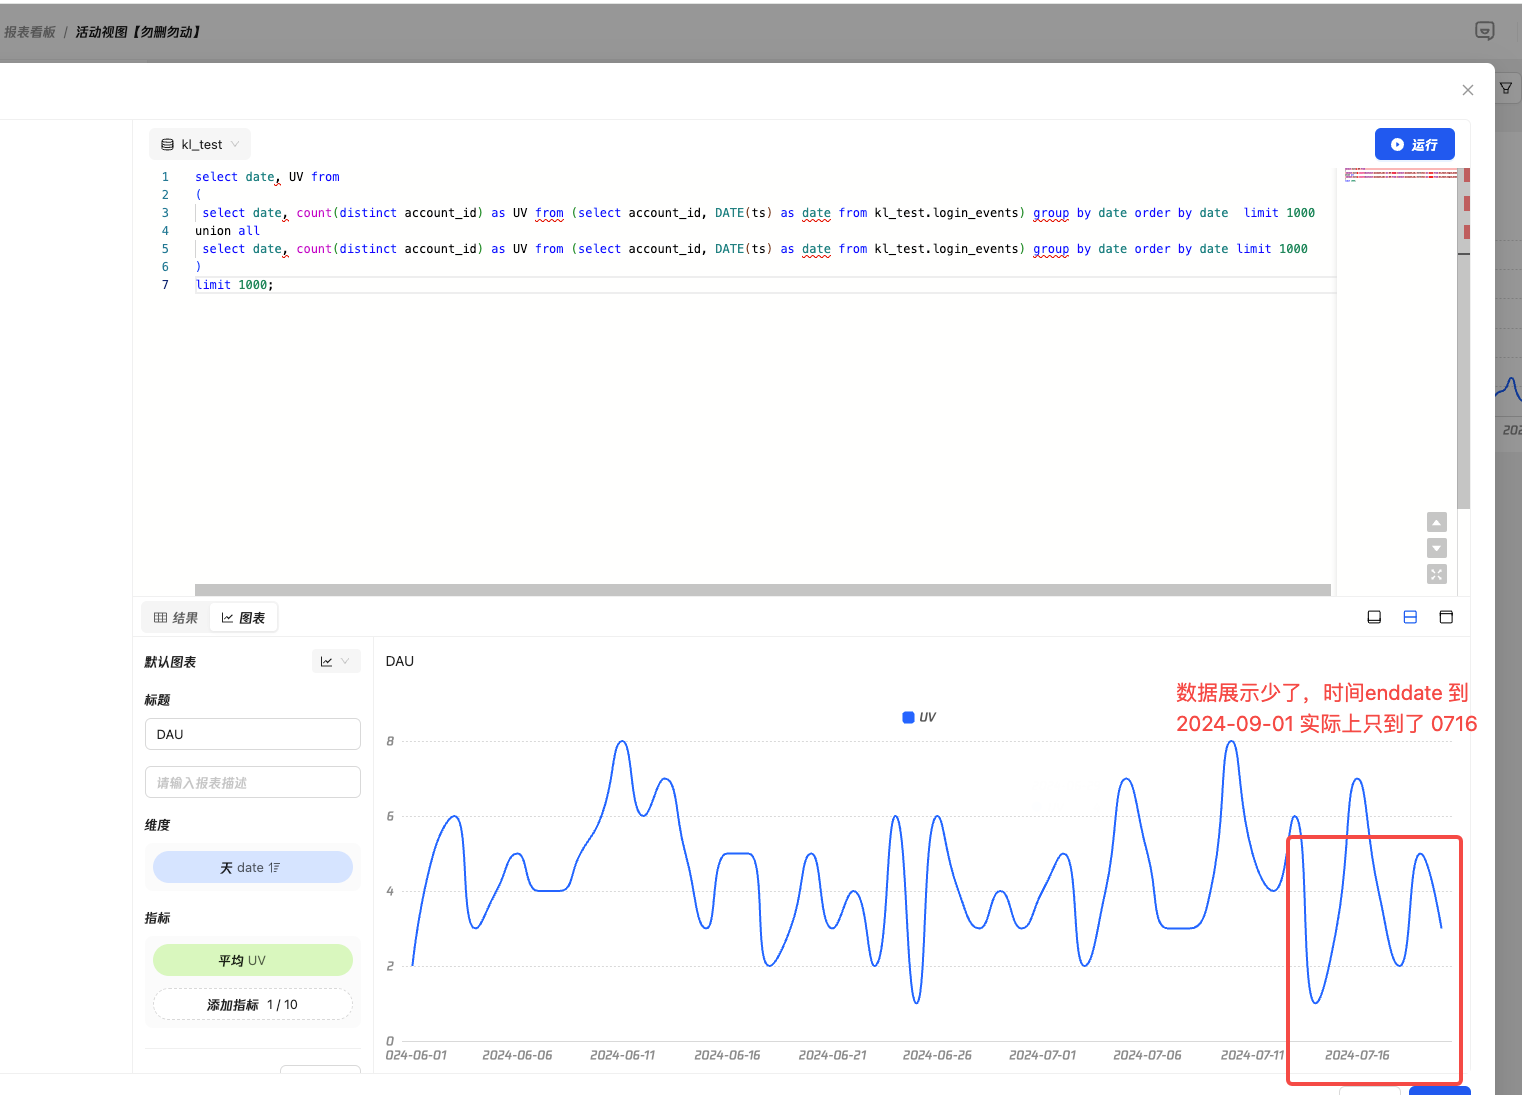Run the SQL query with 运行 button
1522x1095 pixels.
[1414, 144]
